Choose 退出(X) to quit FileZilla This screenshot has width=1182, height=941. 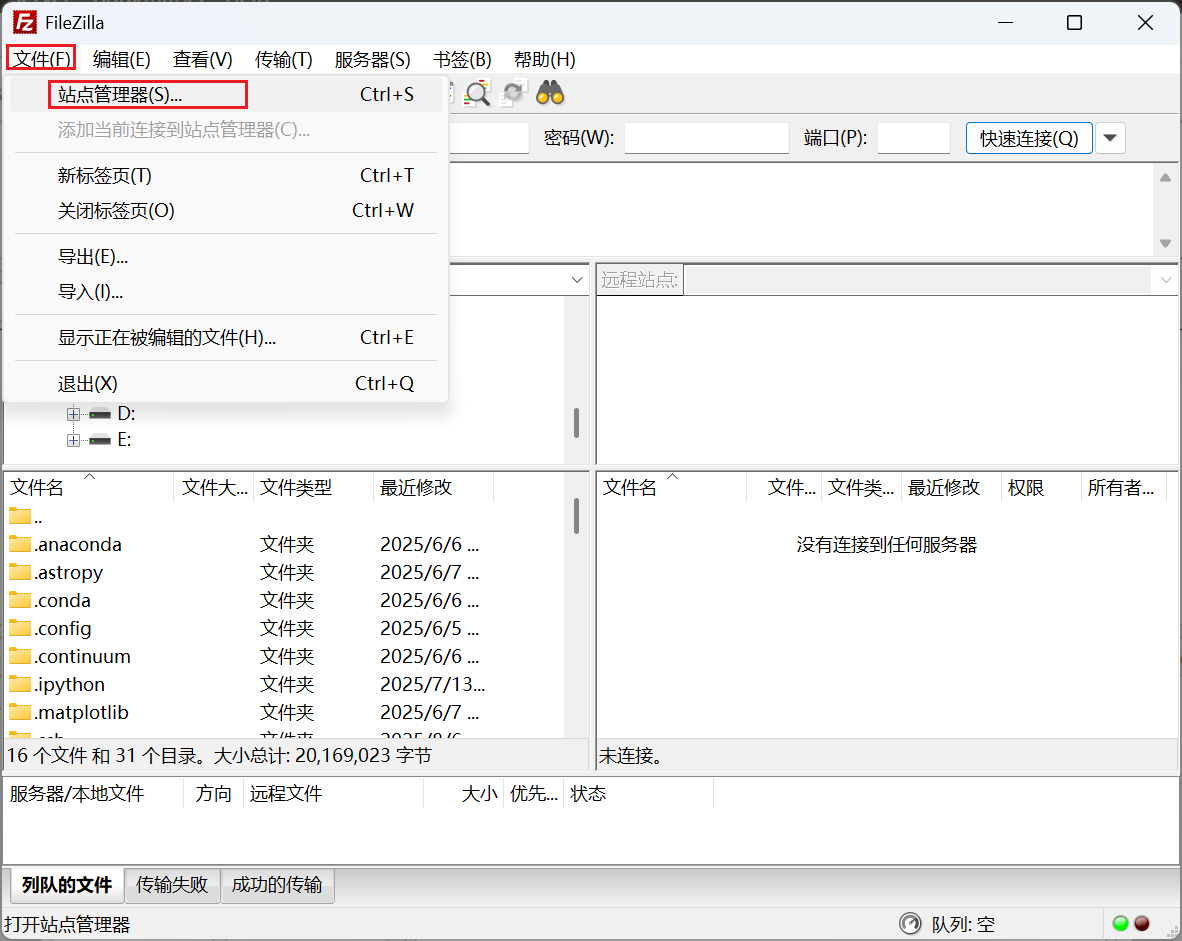(x=225, y=384)
